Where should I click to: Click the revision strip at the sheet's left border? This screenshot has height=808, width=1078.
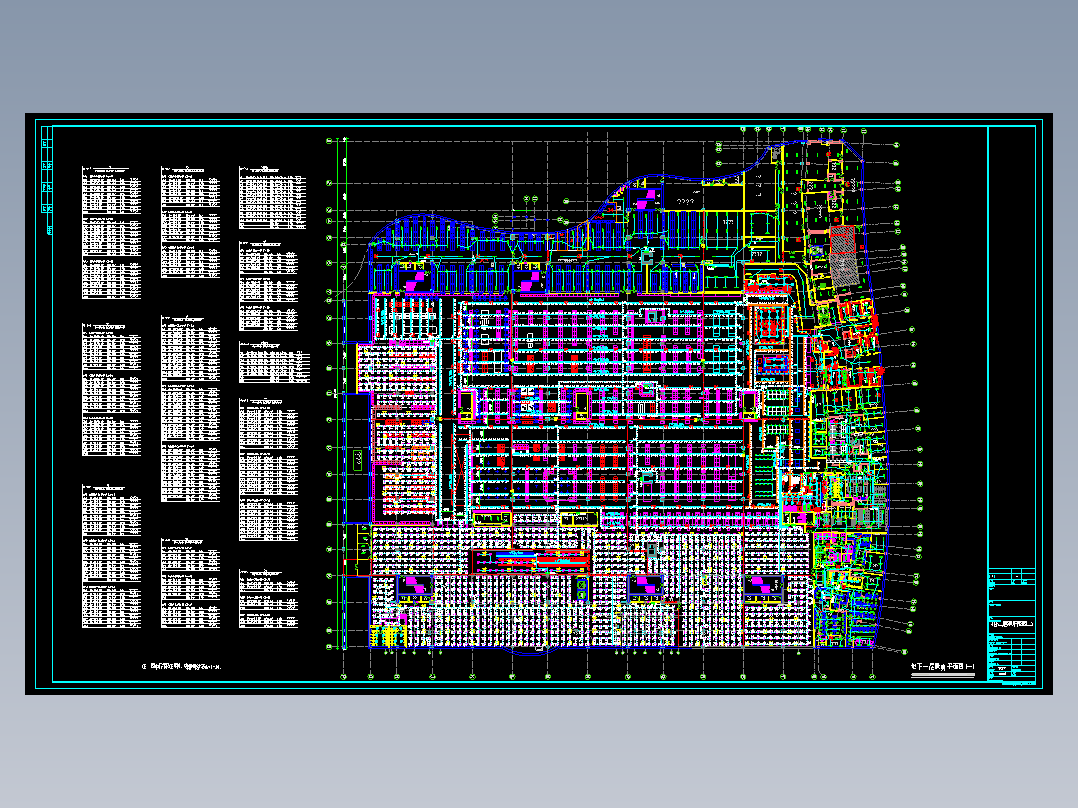(x=47, y=180)
